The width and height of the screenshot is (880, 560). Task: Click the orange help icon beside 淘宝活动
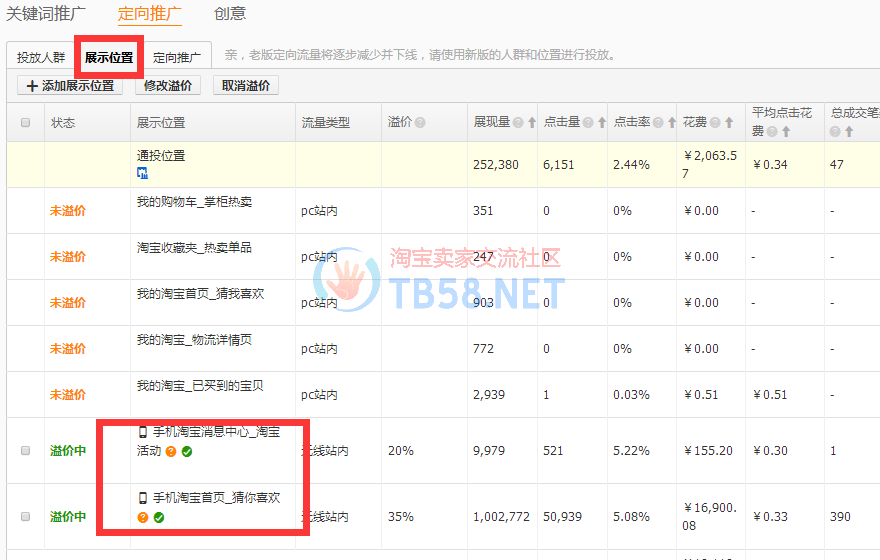(171, 452)
